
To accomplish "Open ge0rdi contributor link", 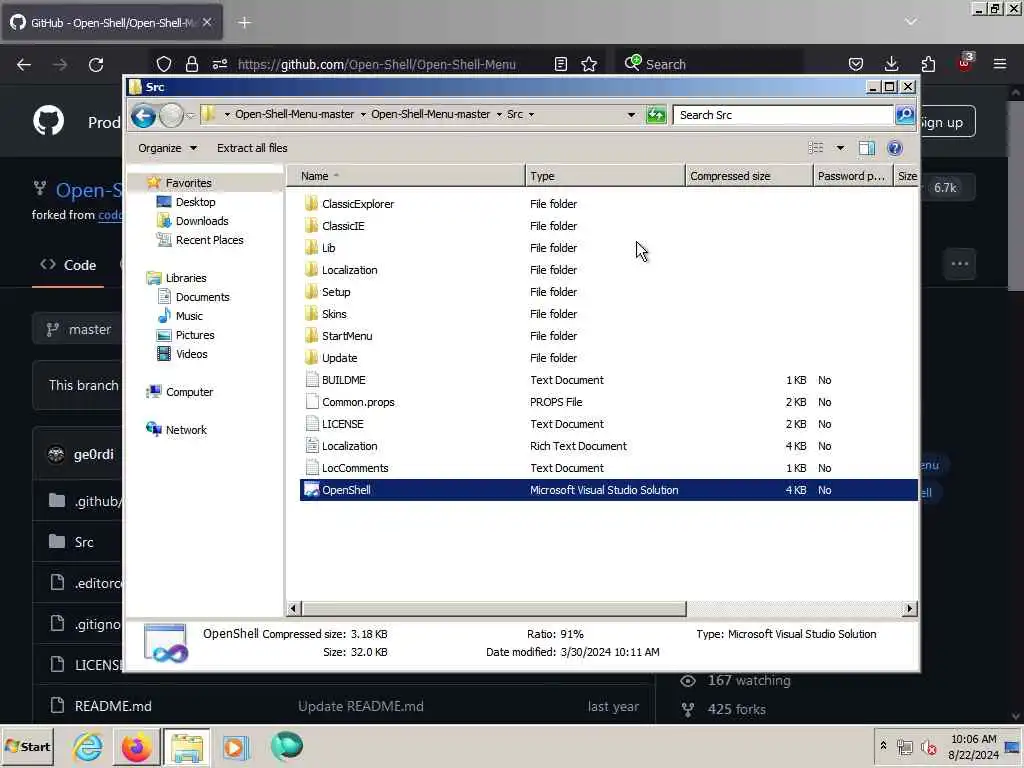I will click(x=93, y=454).
